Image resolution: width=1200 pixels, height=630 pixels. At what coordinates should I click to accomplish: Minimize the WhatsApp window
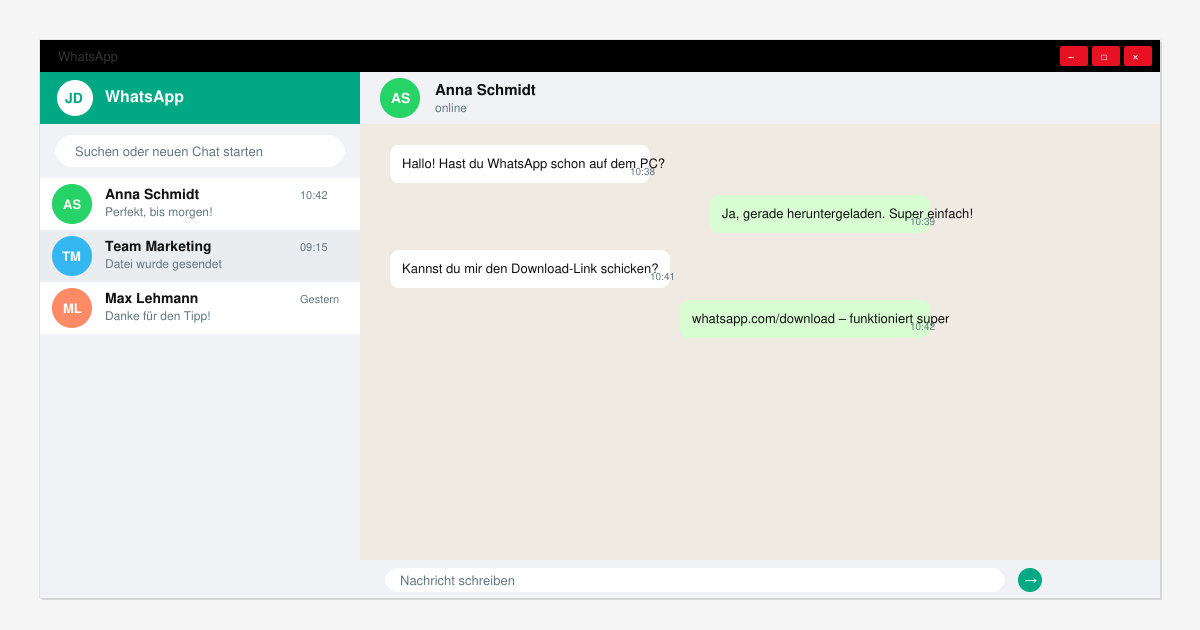pyautogui.click(x=1074, y=56)
